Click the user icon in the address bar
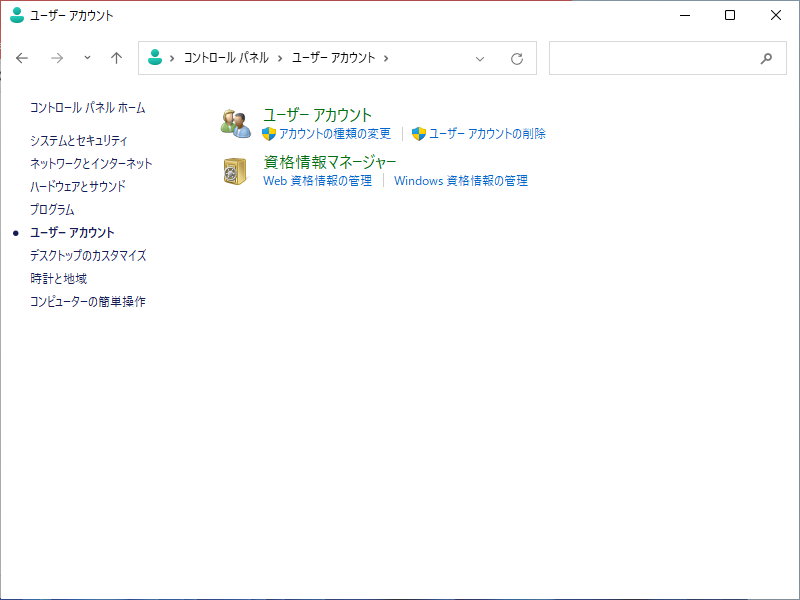Screen dimensions: 800x600 (x=155, y=58)
